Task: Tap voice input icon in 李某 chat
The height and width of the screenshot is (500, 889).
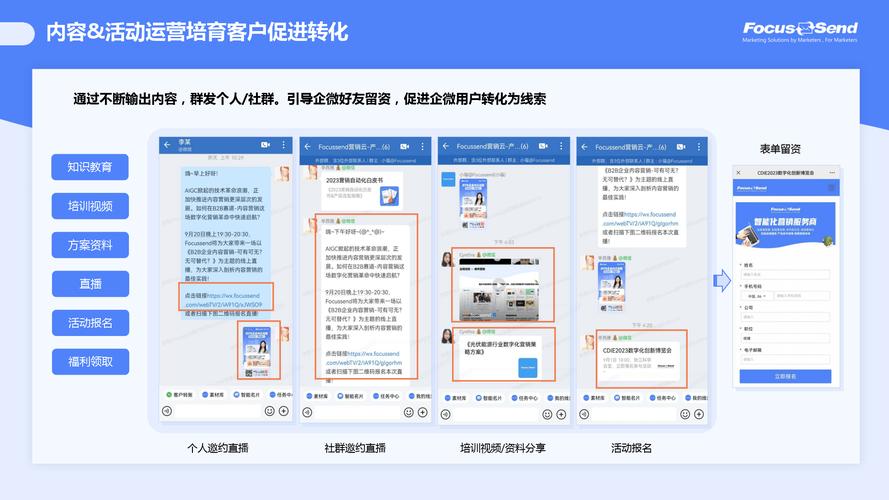Action: click(x=167, y=411)
